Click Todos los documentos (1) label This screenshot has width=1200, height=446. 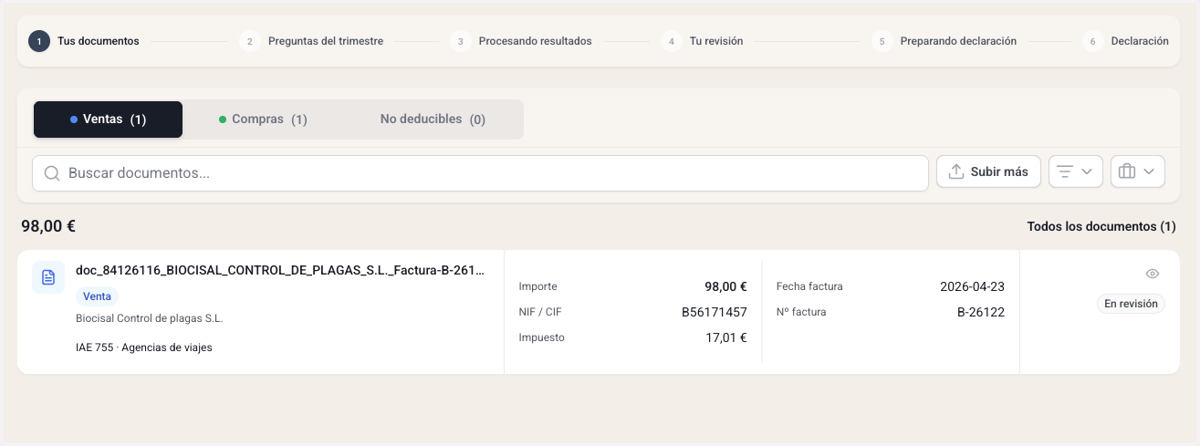1101,227
